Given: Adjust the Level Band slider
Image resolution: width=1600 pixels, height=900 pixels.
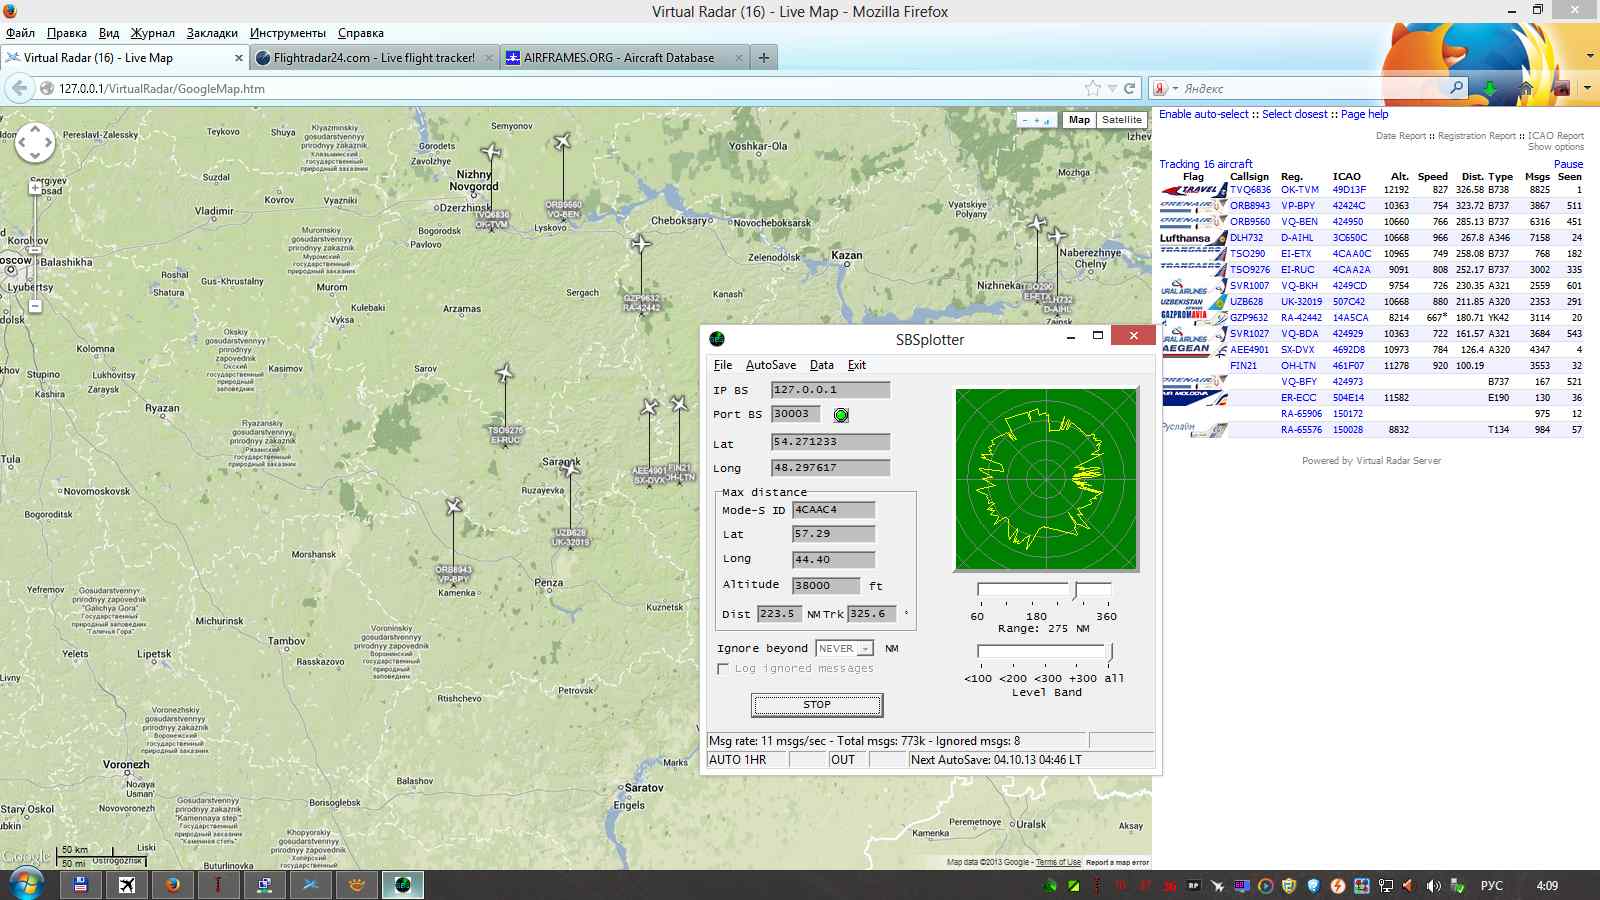Looking at the screenshot, I should (1111, 652).
